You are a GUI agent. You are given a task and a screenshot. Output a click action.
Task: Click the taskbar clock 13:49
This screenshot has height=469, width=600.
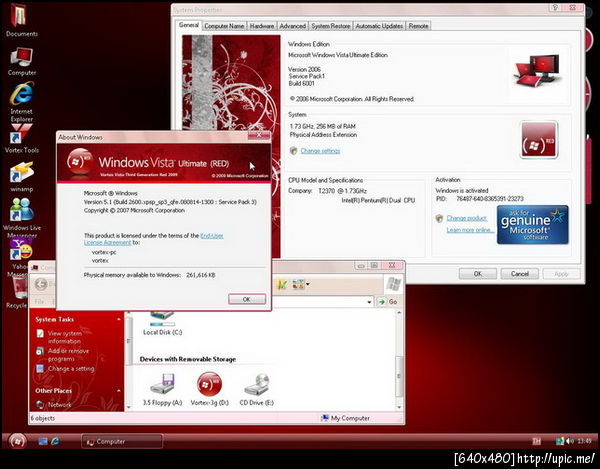click(584, 441)
